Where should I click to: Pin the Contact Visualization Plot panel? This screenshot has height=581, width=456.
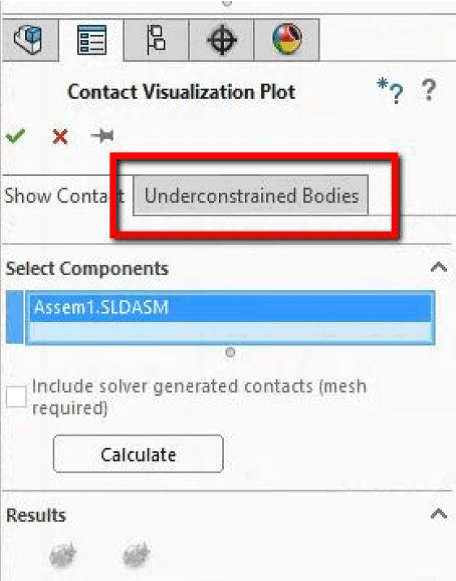[x=102, y=136]
